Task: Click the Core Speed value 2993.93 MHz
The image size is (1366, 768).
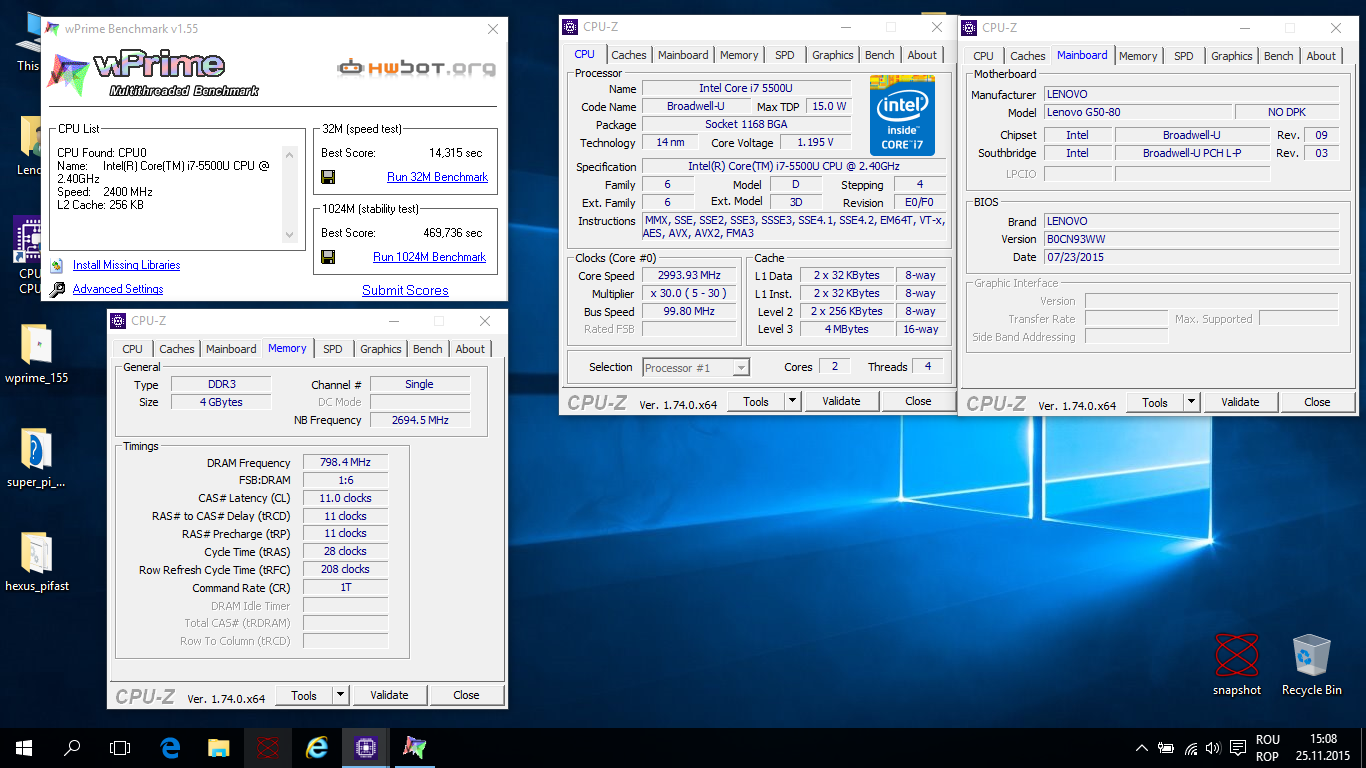Action: [690, 275]
